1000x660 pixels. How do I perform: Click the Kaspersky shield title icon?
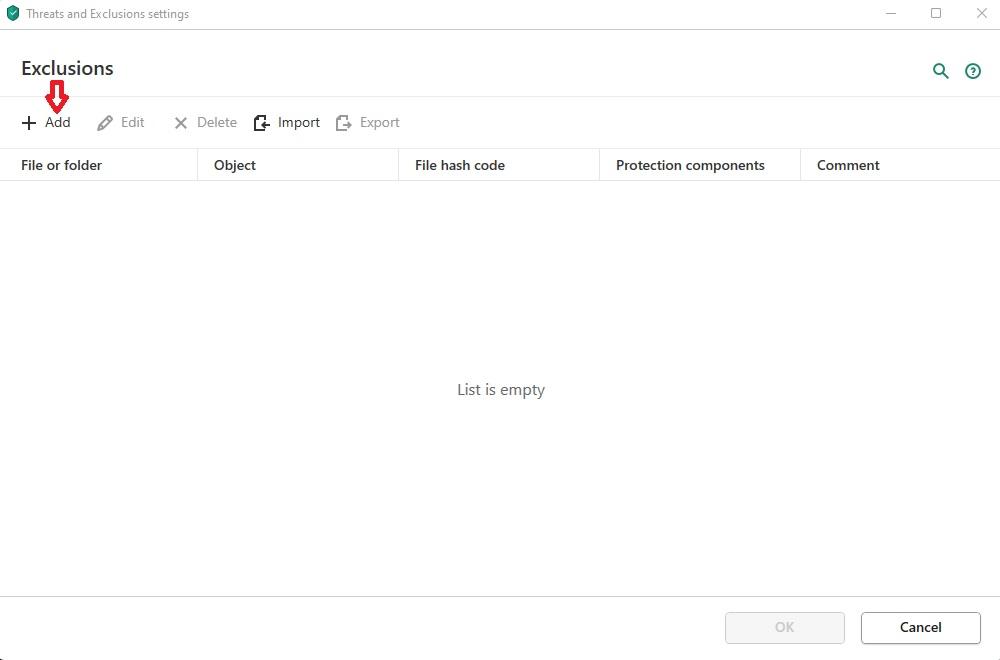coord(13,13)
